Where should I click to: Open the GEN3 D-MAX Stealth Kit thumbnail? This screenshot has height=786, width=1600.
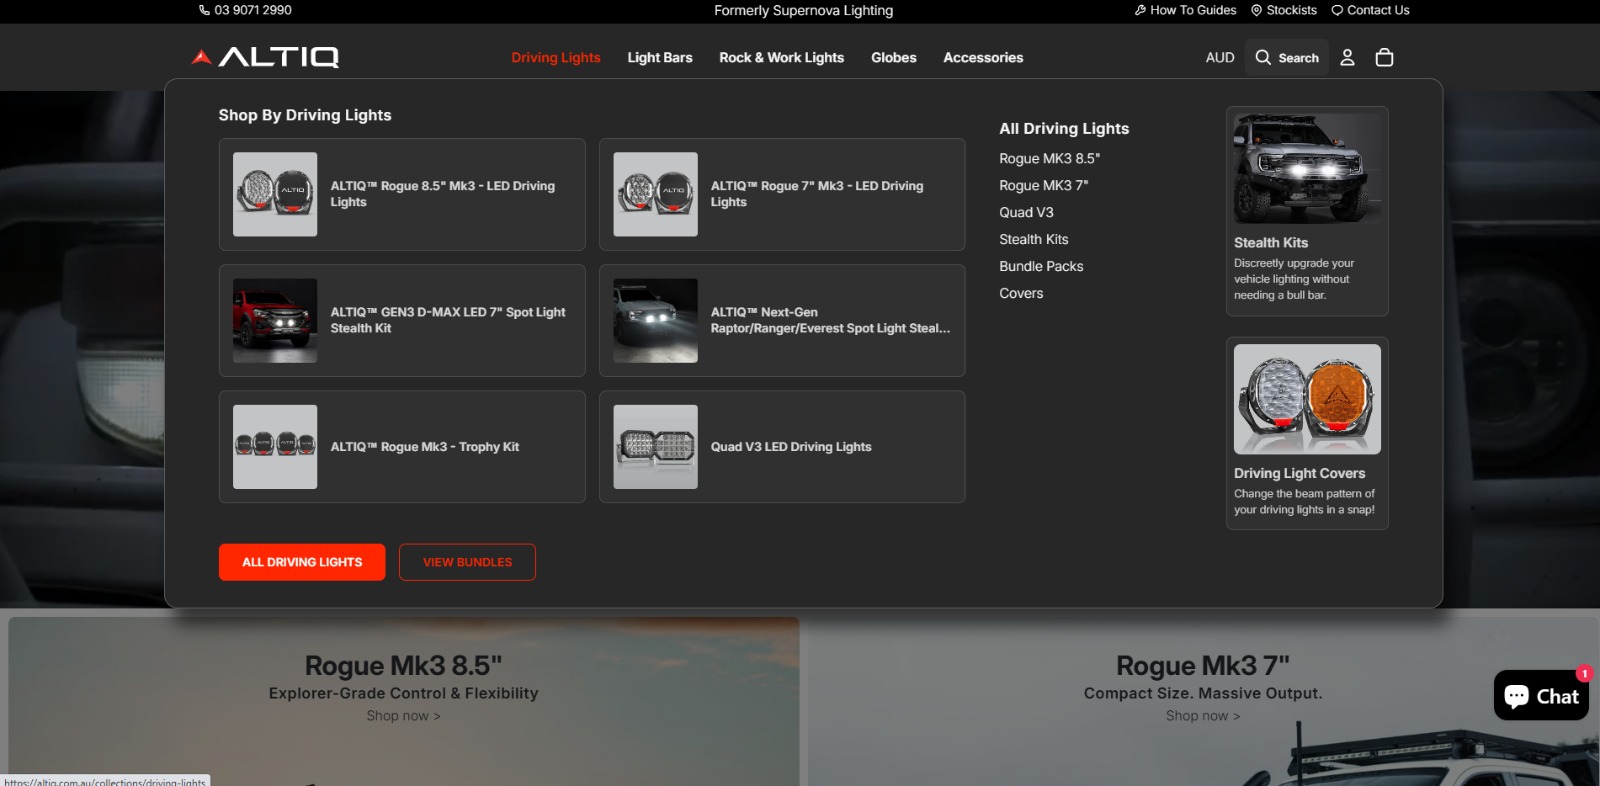coord(275,320)
